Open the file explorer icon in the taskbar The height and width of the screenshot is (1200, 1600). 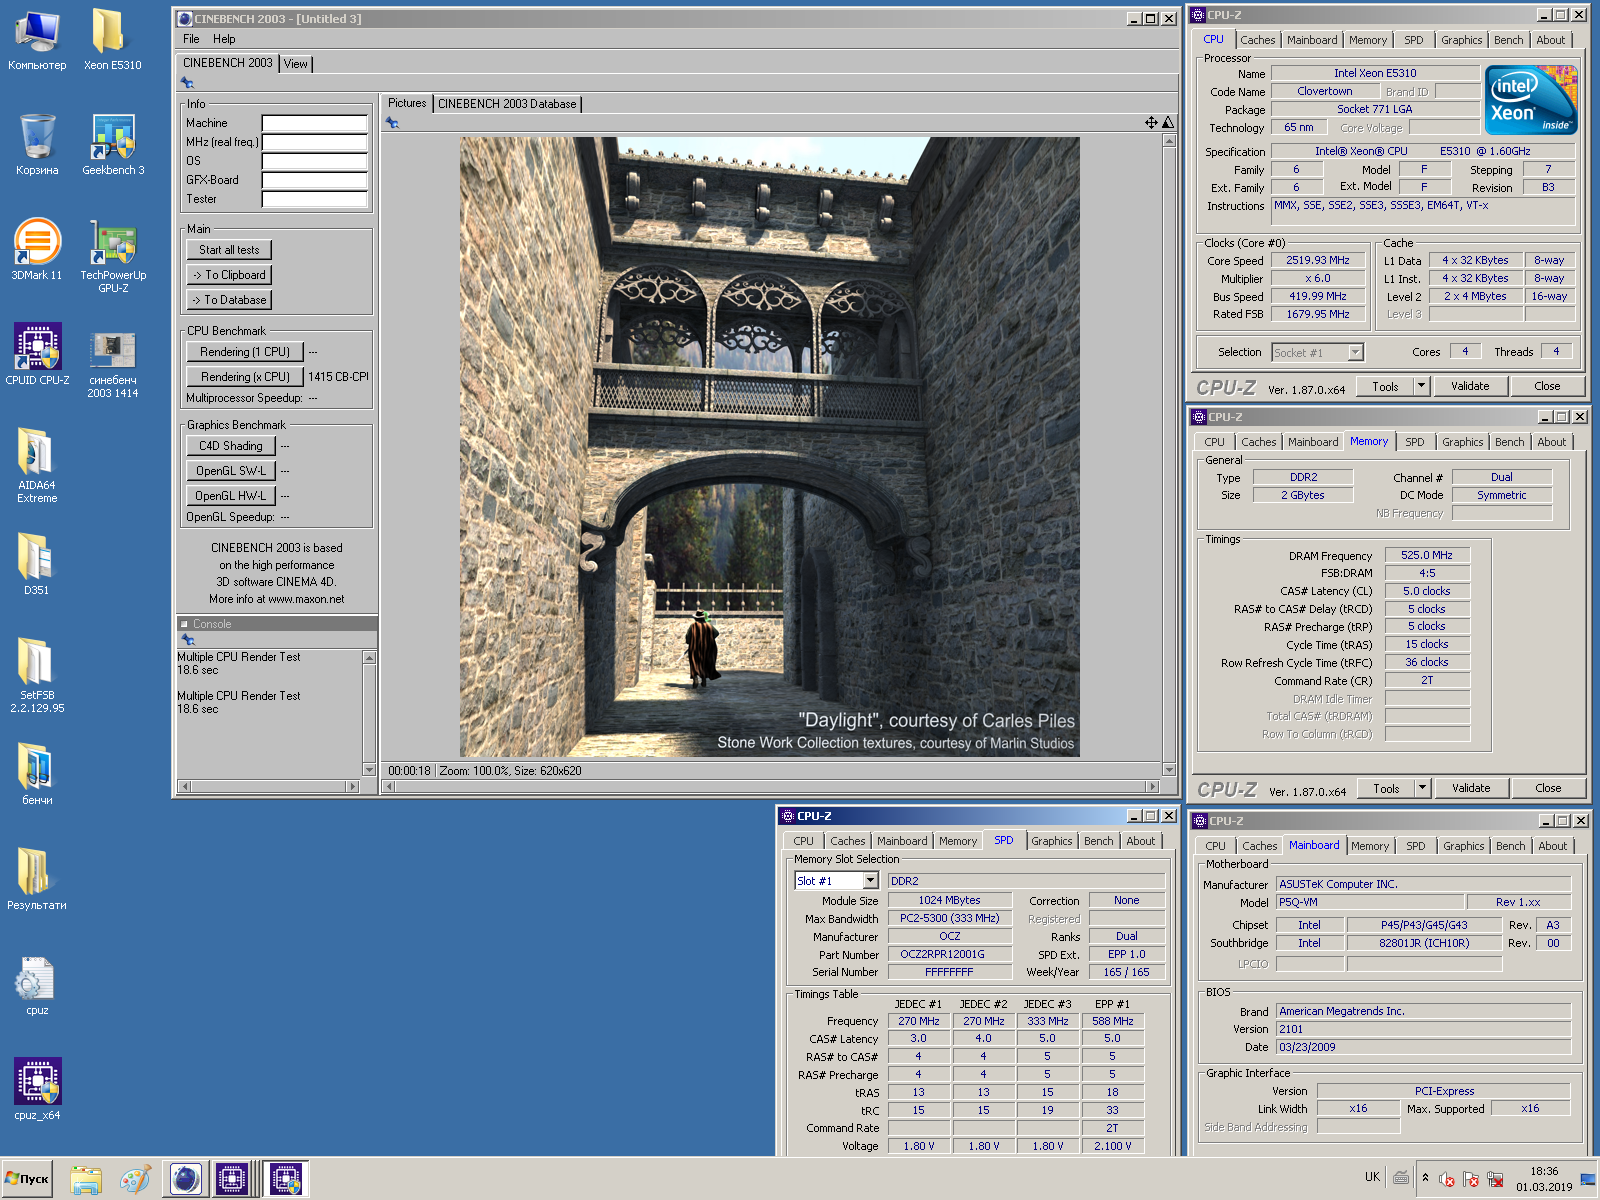pos(86,1180)
